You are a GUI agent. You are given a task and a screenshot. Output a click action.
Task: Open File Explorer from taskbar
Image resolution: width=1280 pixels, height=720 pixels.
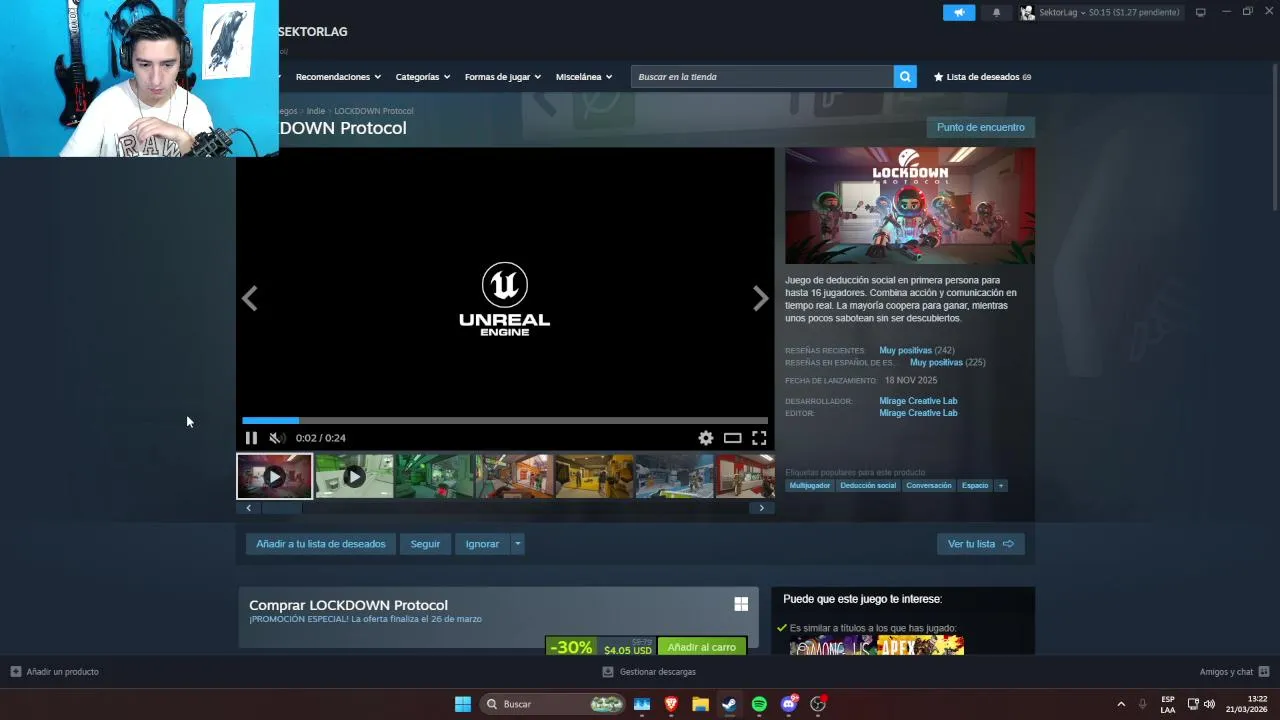pos(700,704)
